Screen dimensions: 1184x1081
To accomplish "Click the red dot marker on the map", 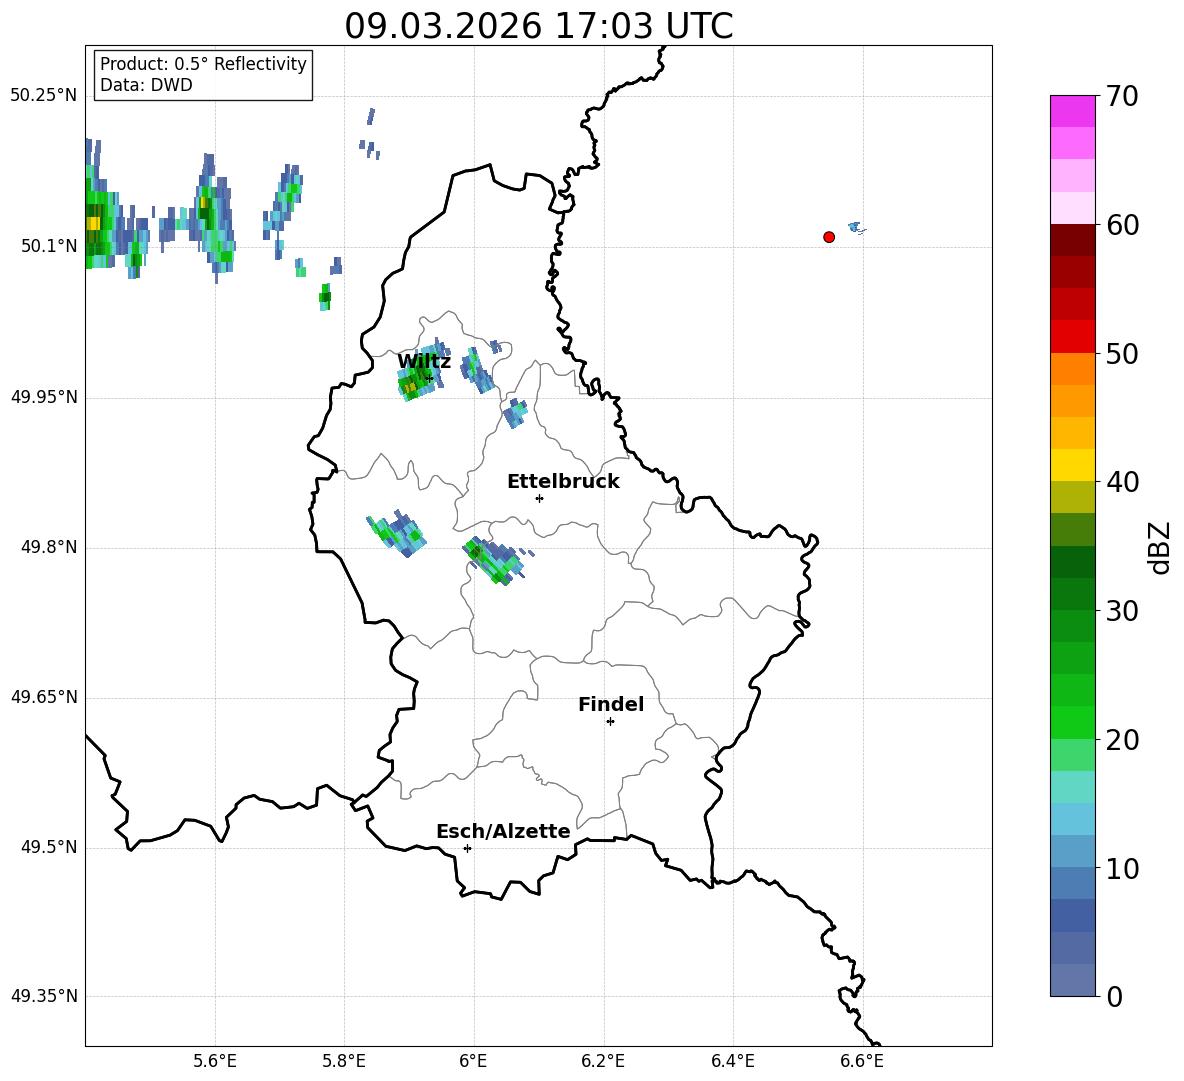I will (829, 237).
